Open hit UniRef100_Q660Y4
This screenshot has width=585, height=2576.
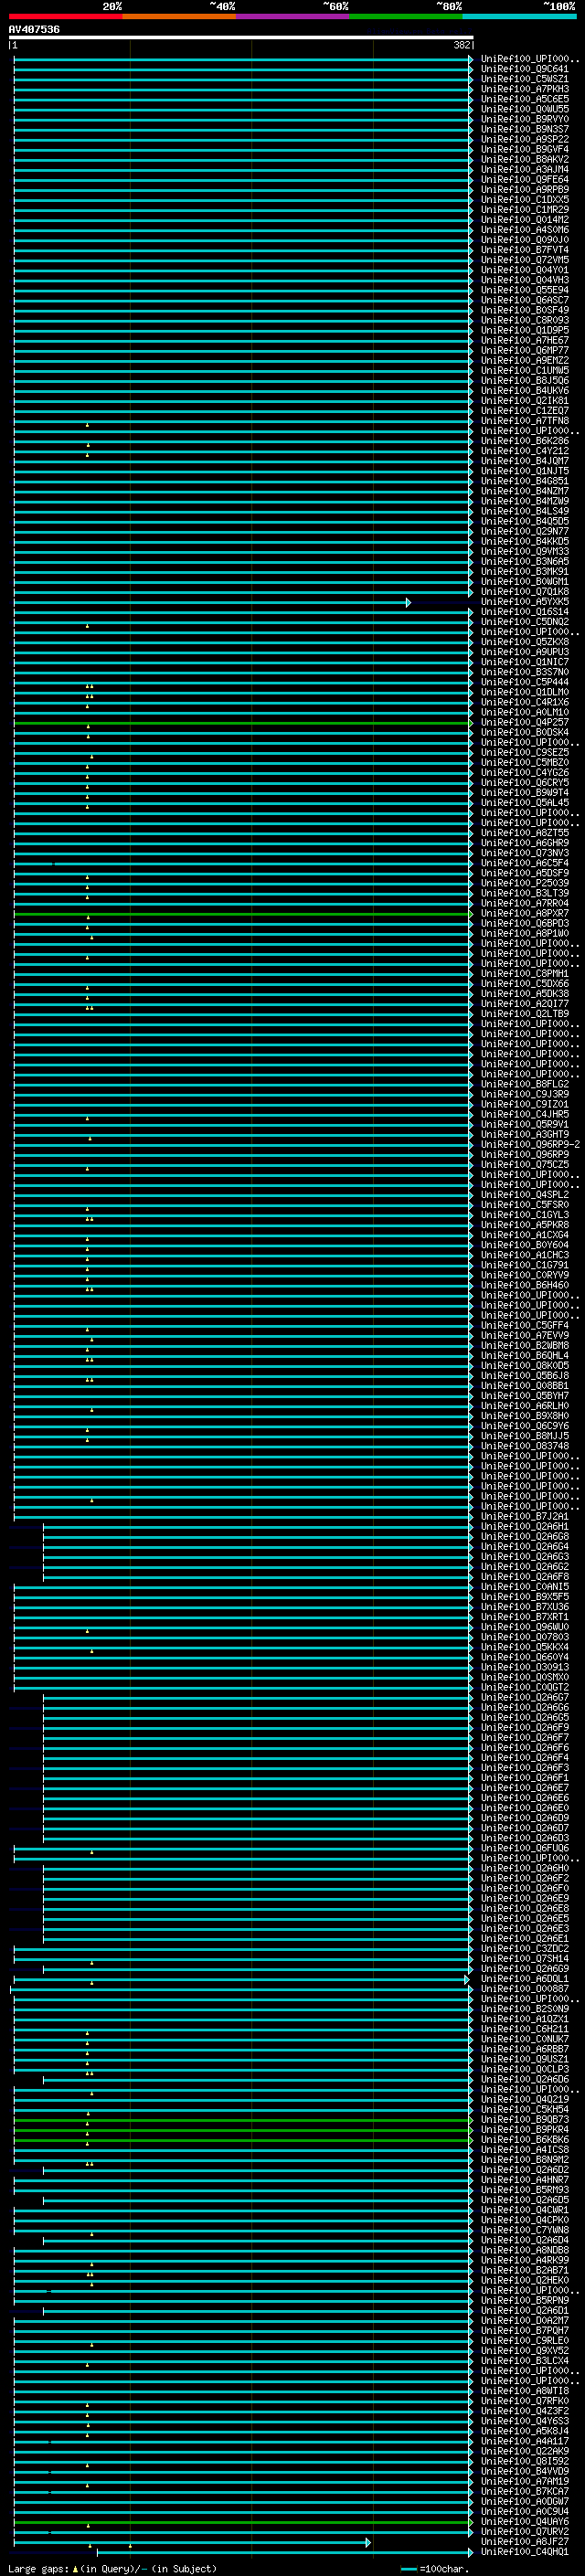(x=525, y=1657)
